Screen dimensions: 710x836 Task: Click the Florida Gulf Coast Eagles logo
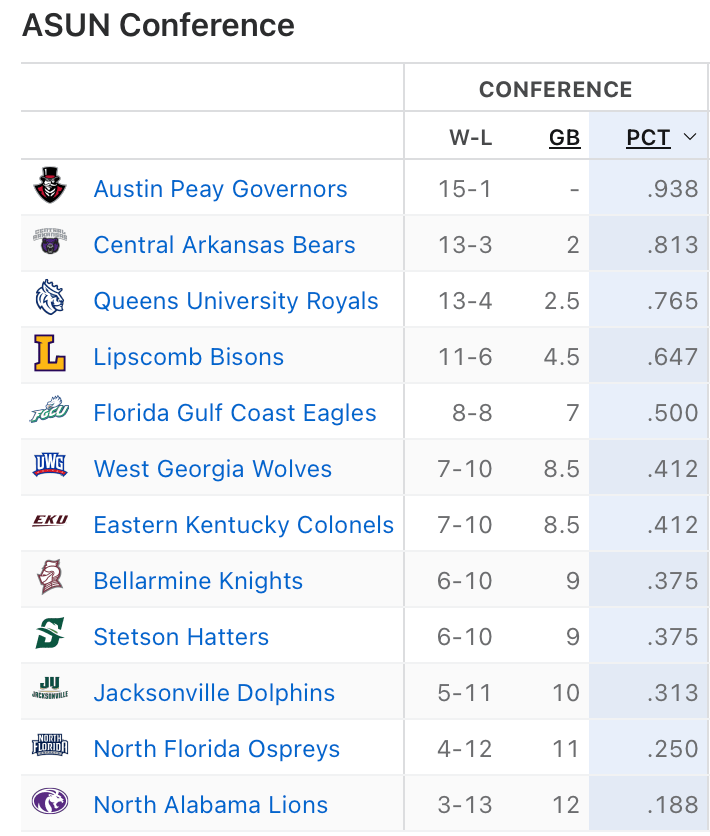pyautogui.click(x=50, y=411)
